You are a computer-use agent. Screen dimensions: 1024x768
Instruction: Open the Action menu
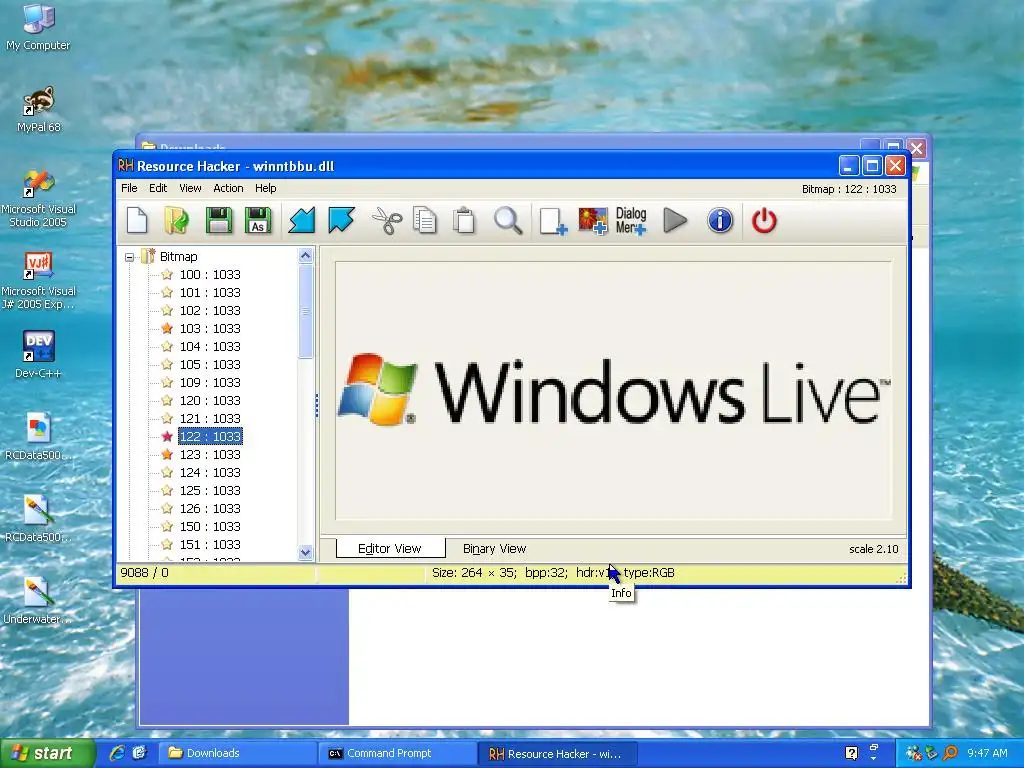point(228,188)
